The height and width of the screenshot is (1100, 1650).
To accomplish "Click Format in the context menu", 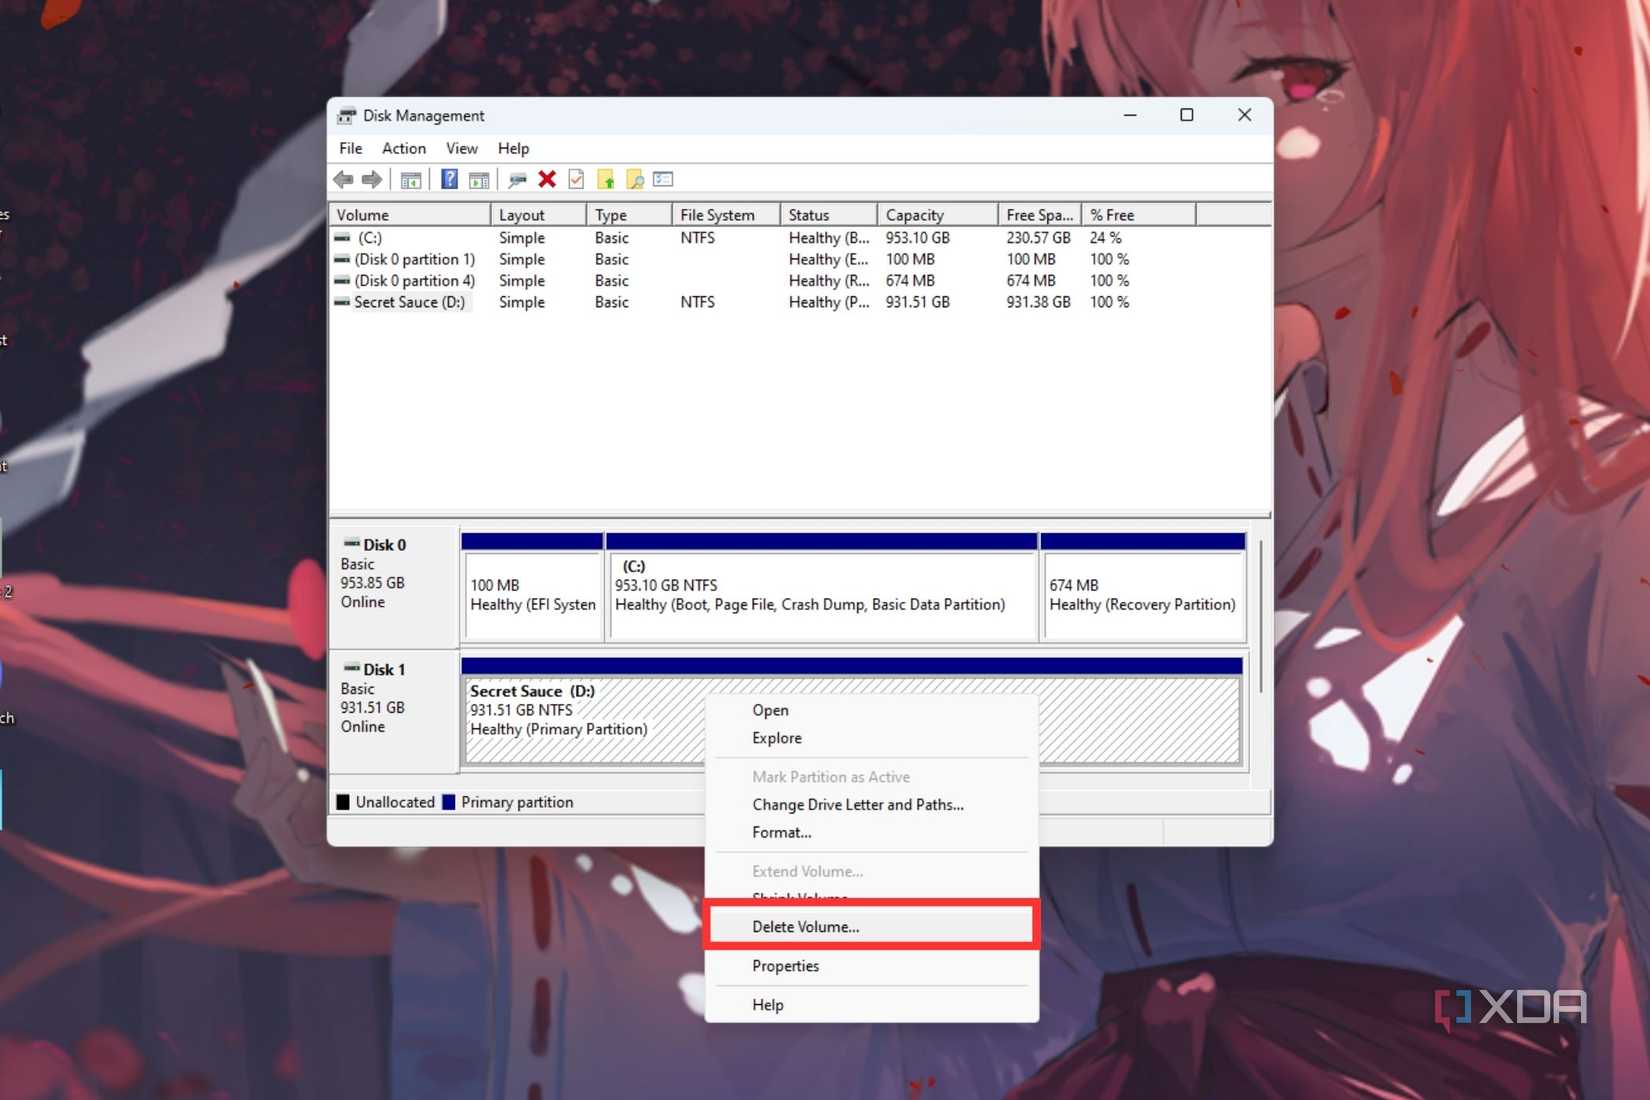I will pyautogui.click(x=782, y=832).
